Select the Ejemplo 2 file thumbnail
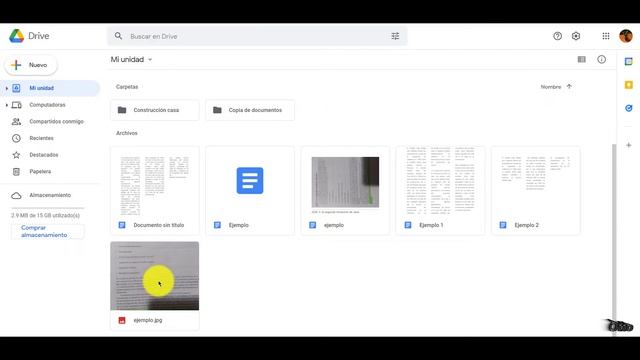The height and width of the screenshot is (360, 640). point(536,191)
